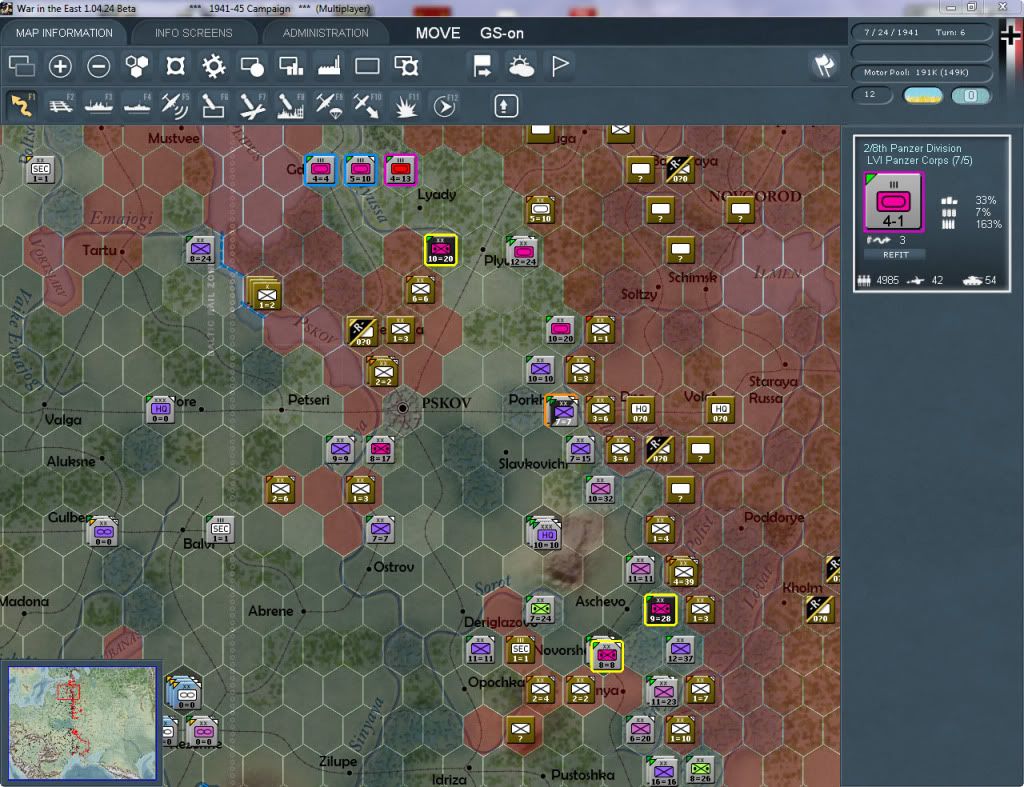Select the F4 amphibious mode icon
The width and height of the screenshot is (1024, 787).
pyautogui.click(x=137, y=105)
